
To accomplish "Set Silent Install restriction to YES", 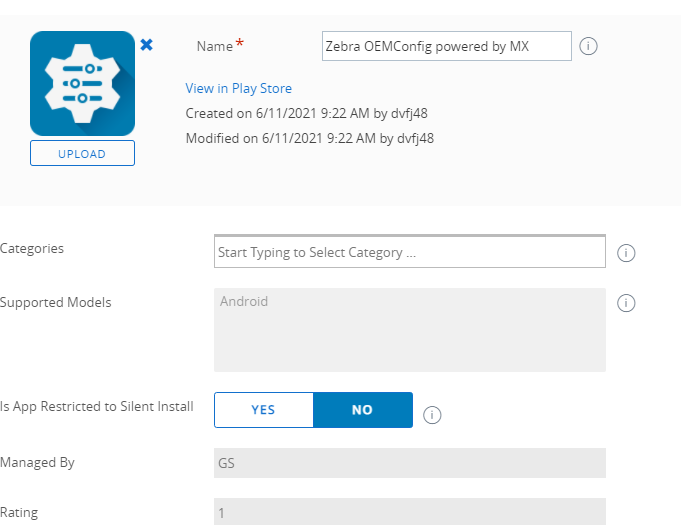I will pyautogui.click(x=264, y=410).
